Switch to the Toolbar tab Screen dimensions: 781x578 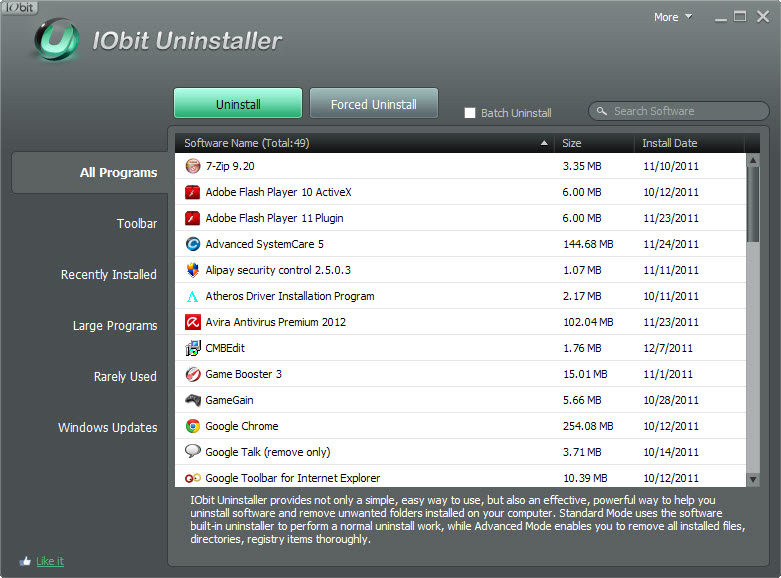pyautogui.click(x=136, y=224)
